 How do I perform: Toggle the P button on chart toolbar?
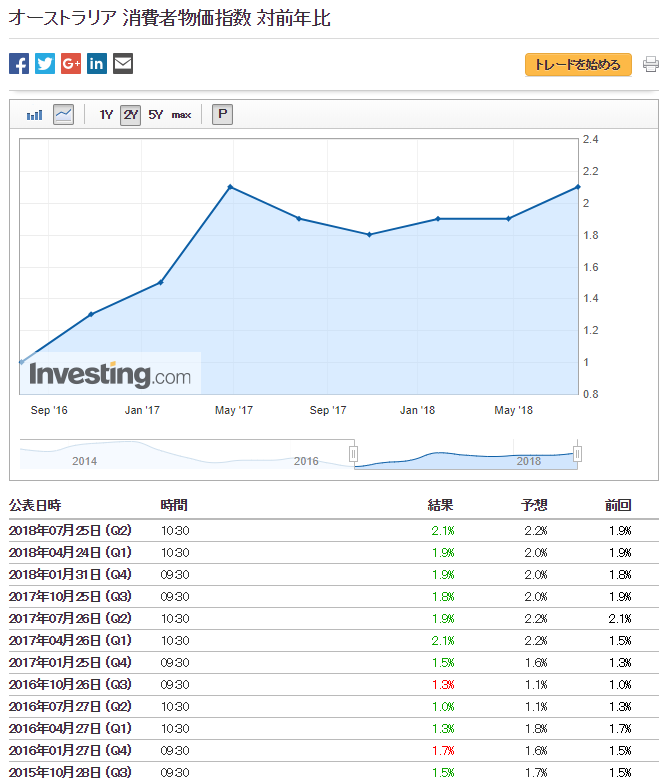[222, 115]
